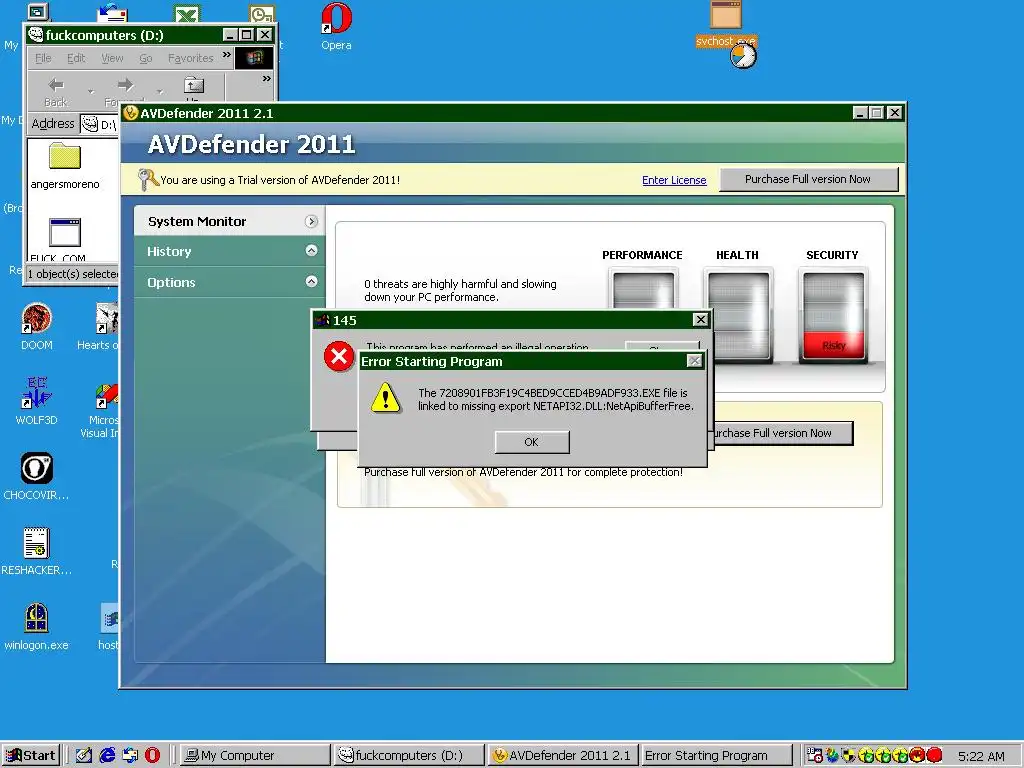Click Forward arrow in Explorer toolbar
1024x768 pixels.
coord(125,85)
